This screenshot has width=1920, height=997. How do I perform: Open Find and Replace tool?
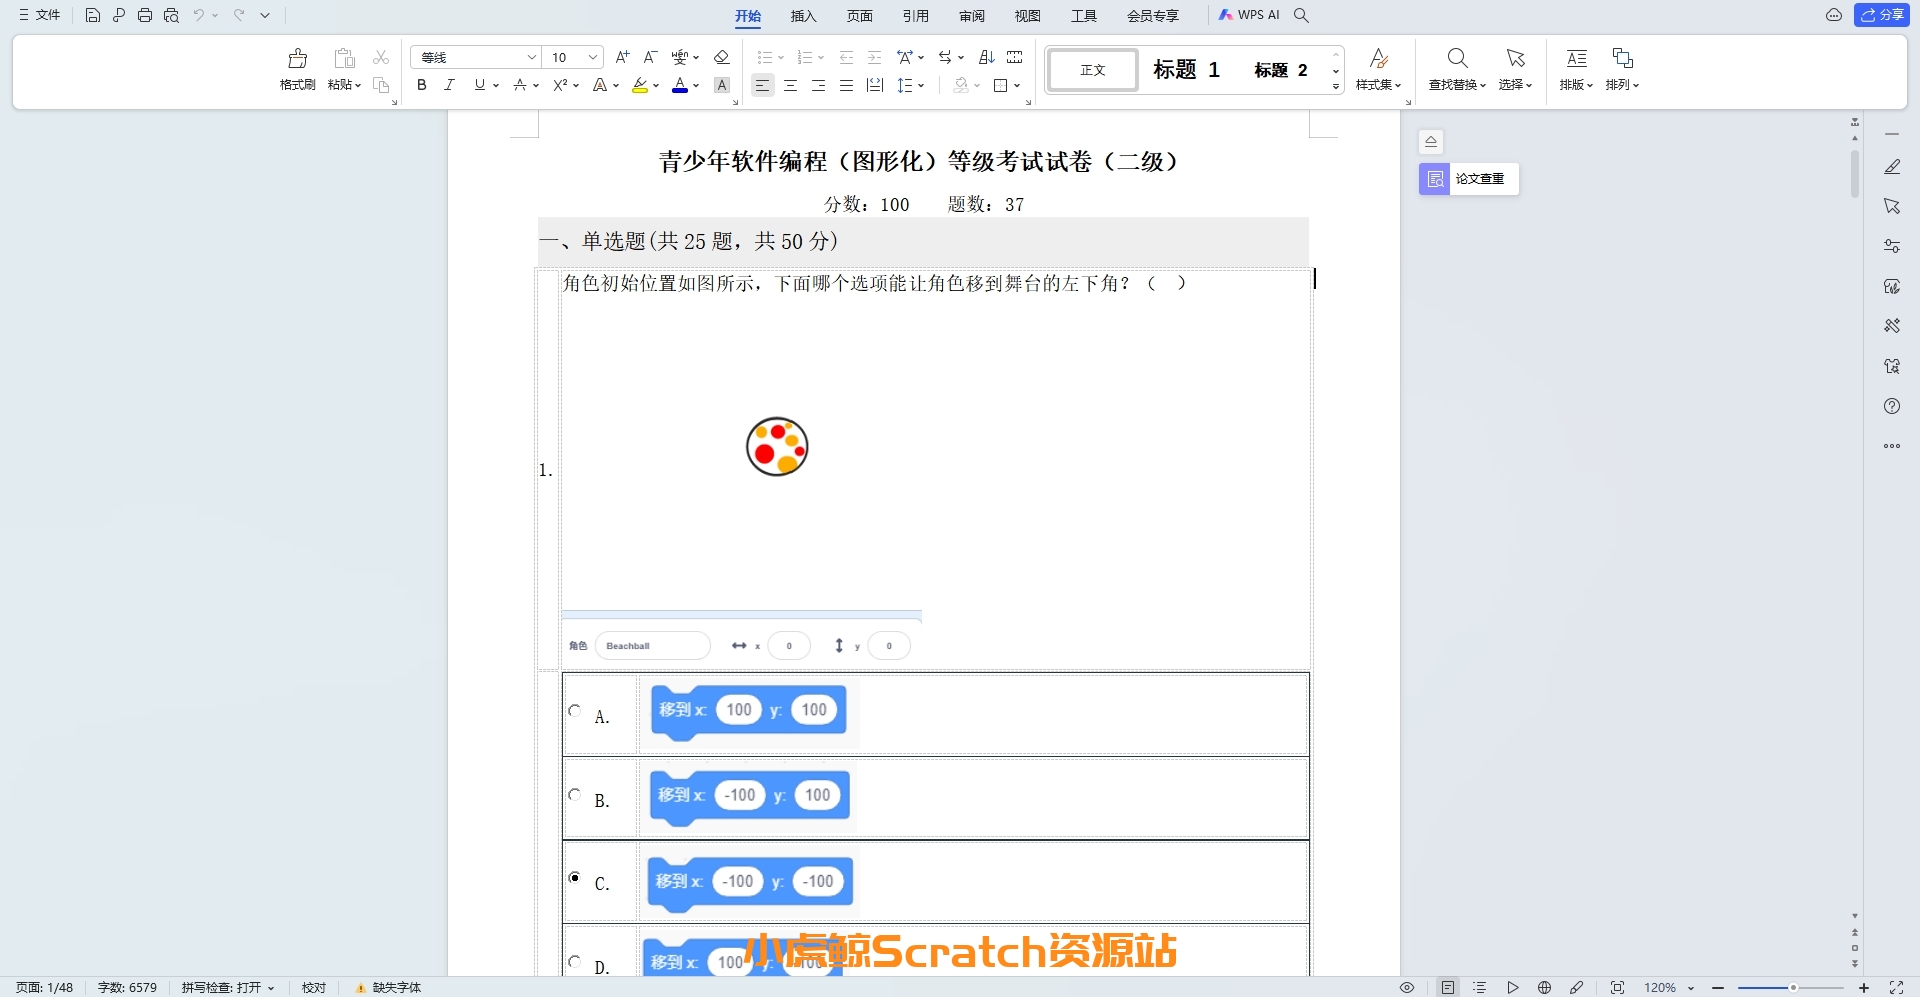1457,69
